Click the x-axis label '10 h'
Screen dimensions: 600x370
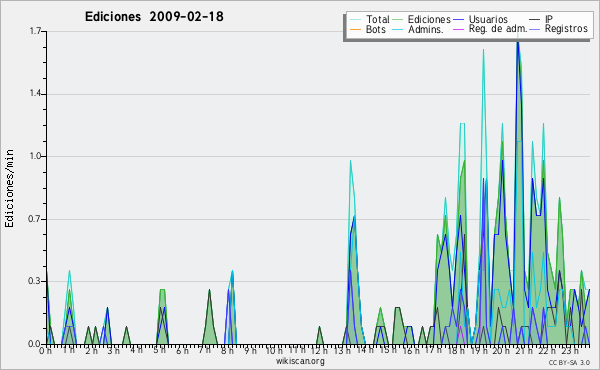point(274,351)
